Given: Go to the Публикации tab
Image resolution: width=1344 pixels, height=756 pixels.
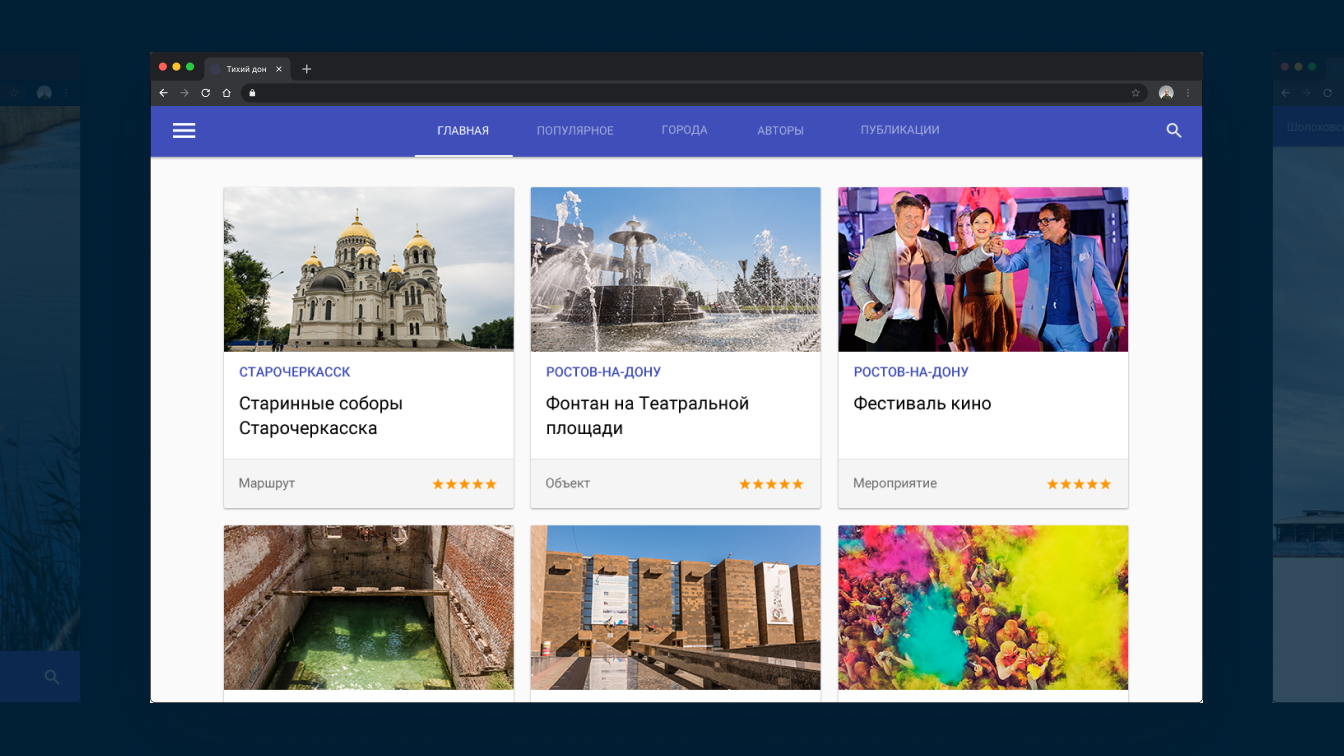Looking at the screenshot, I should 900,131.
